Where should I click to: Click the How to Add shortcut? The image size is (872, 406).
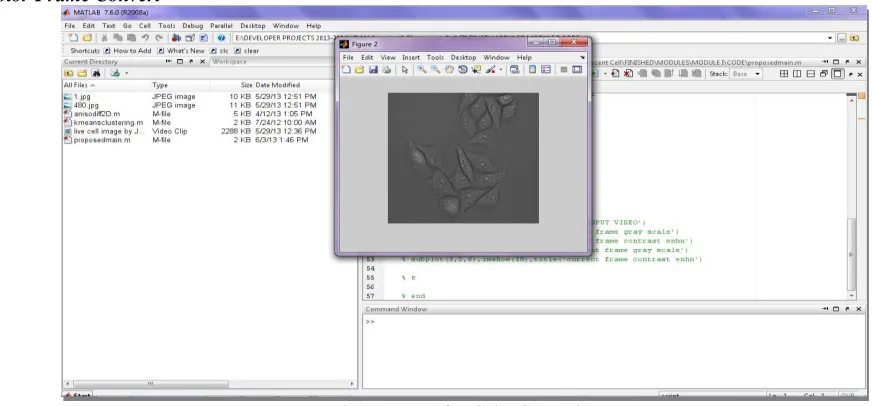(128, 51)
